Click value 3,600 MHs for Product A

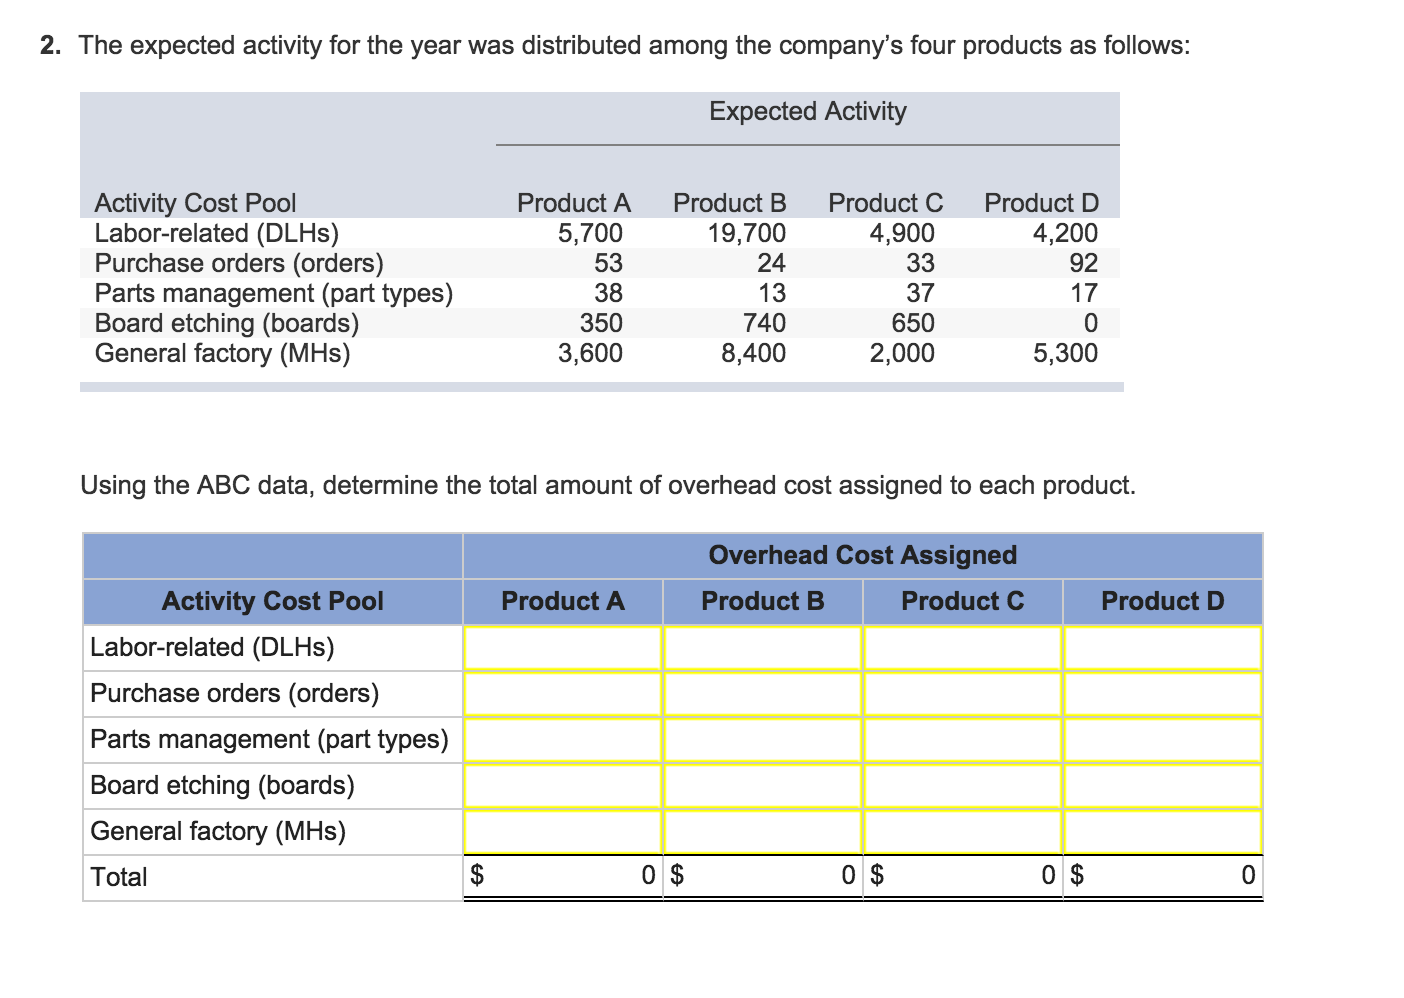point(590,353)
